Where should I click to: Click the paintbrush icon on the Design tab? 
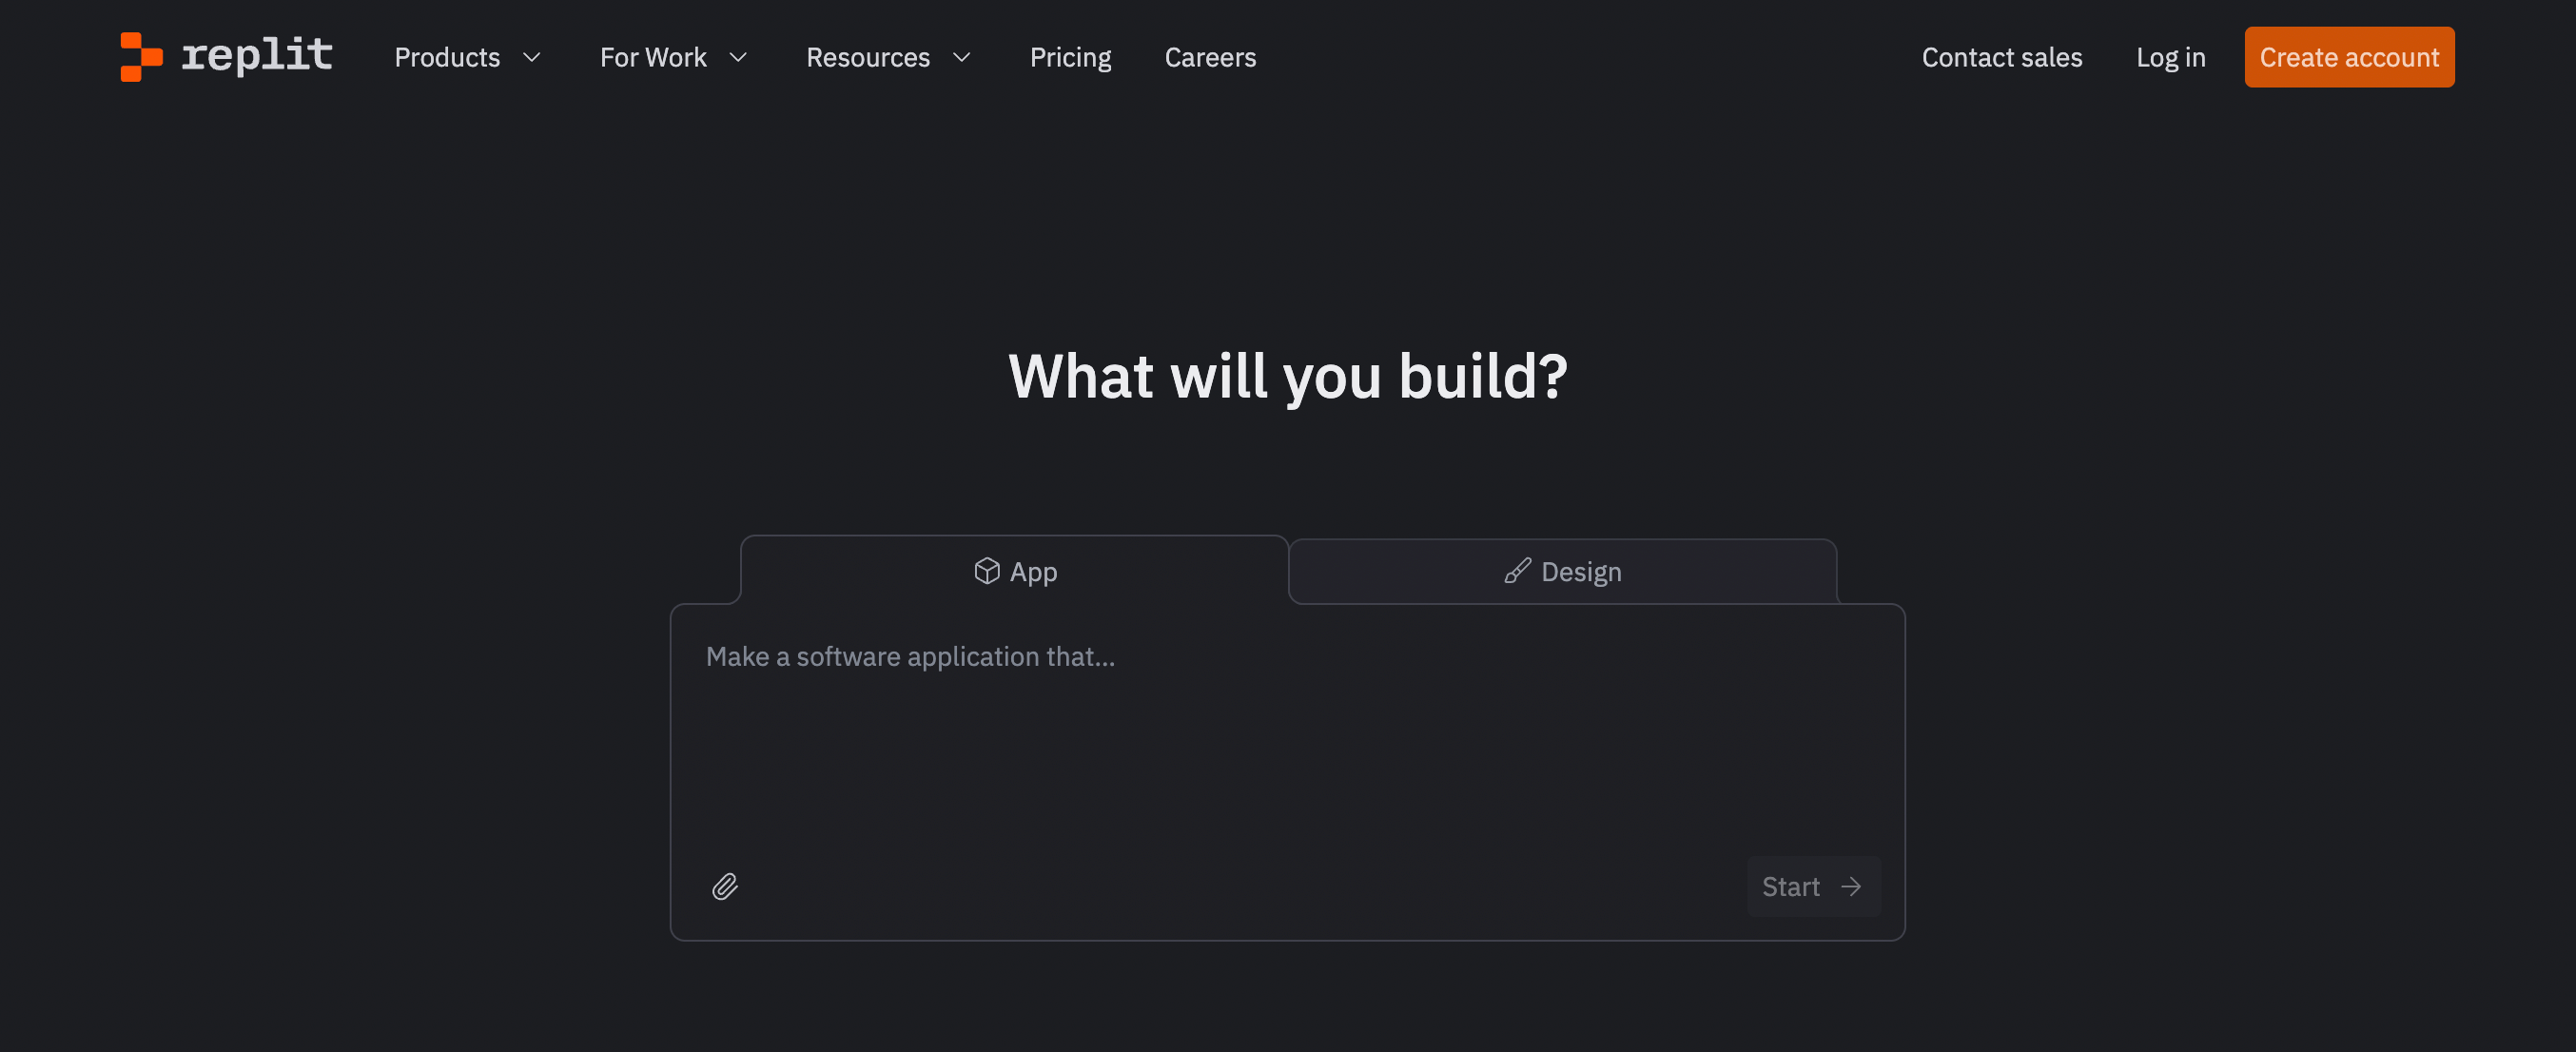point(1517,571)
